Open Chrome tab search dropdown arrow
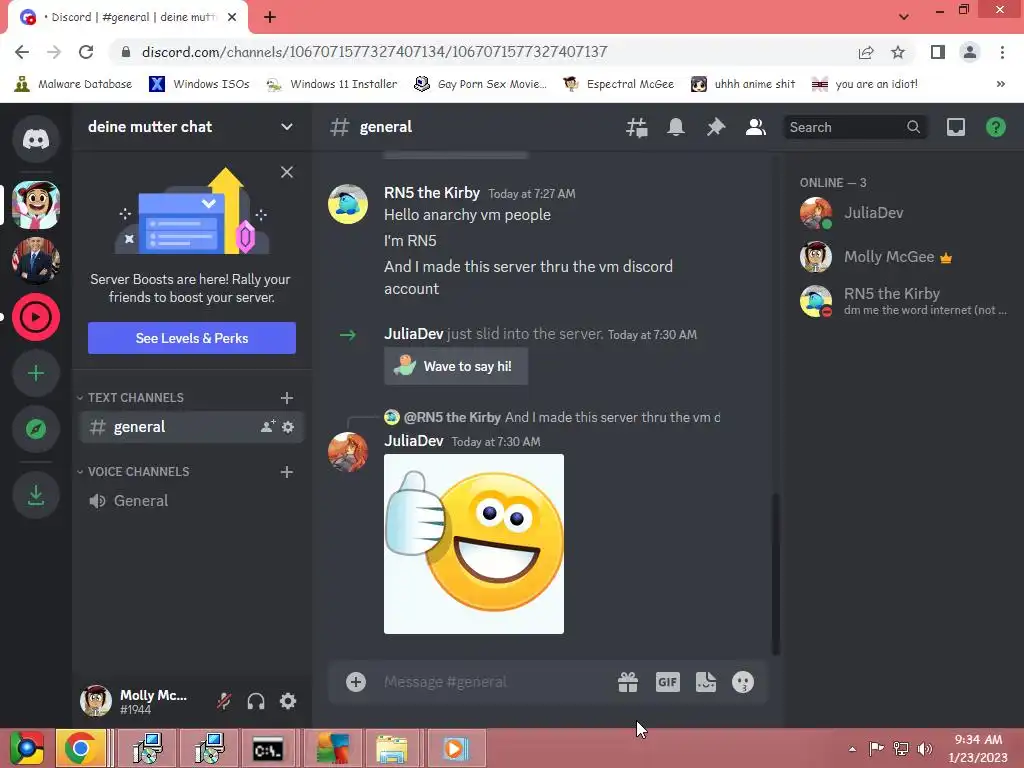Viewport: 1024px width, 768px height. pyautogui.click(x=904, y=16)
